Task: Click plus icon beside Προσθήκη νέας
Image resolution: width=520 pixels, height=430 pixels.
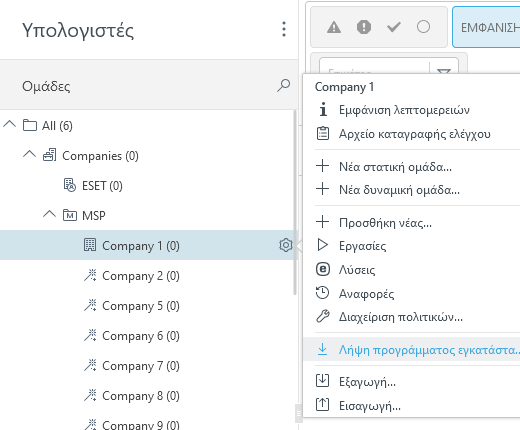Action: [x=322, y=222]
